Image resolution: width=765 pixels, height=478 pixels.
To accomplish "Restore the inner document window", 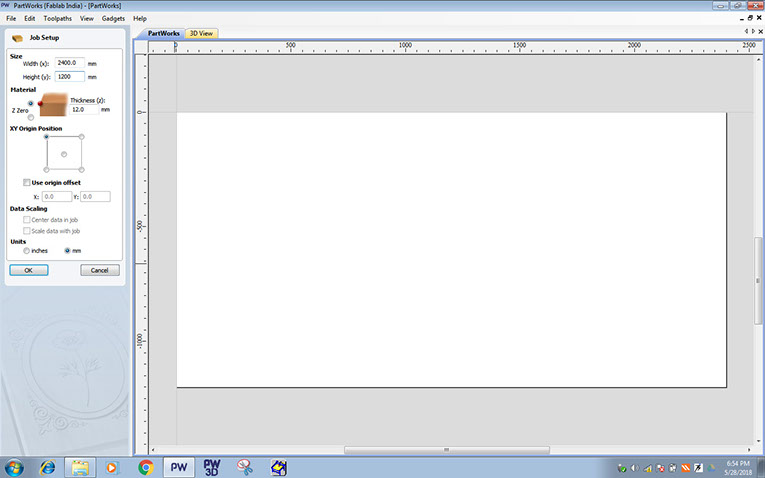I will pos(750,18).
